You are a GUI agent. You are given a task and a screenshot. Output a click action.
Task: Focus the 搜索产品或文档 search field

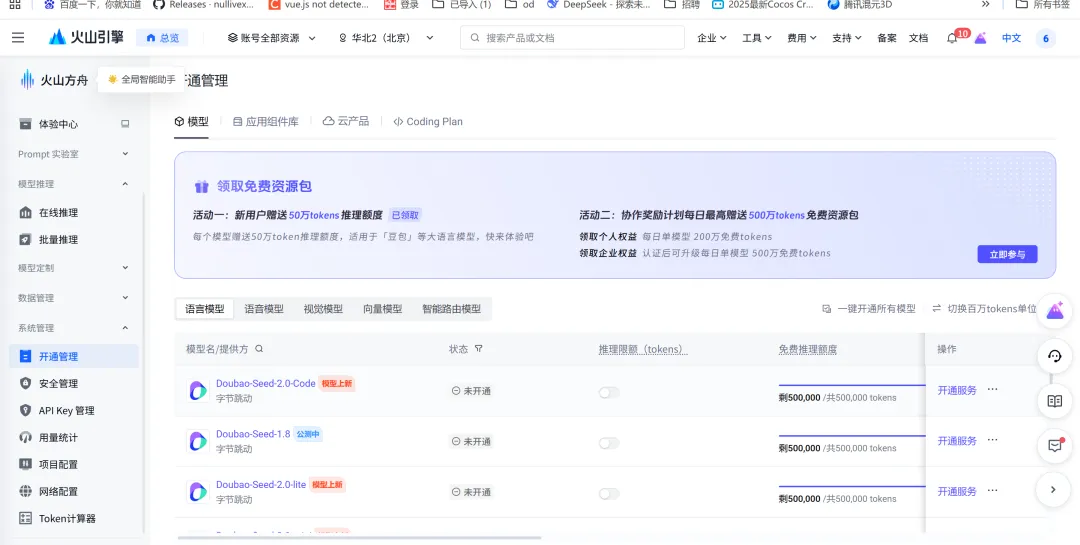click(x=572, y=38)
